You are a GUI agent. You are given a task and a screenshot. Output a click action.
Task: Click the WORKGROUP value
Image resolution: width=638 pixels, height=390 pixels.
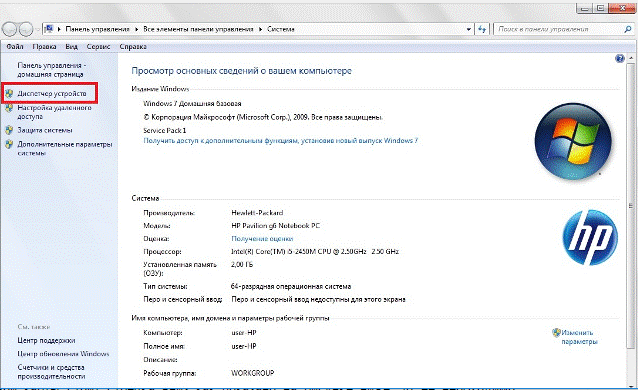[x=252, y=373]
